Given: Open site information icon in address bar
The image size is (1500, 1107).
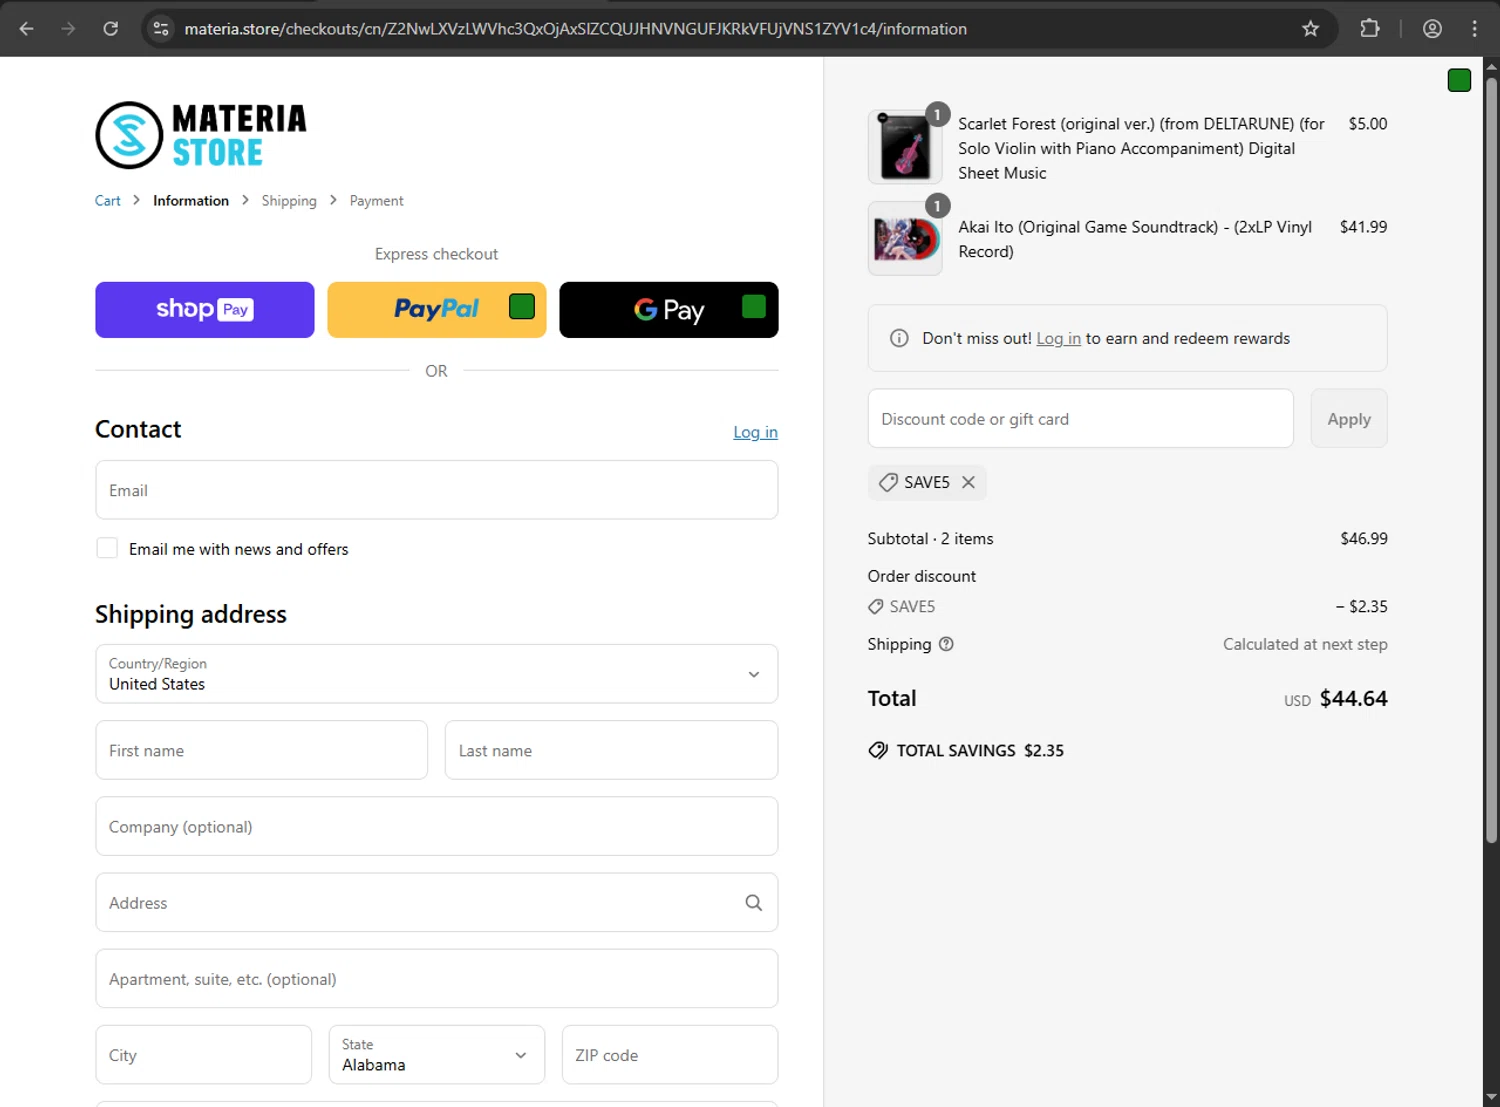Looking at the screenshot, I should coord(161,29).
